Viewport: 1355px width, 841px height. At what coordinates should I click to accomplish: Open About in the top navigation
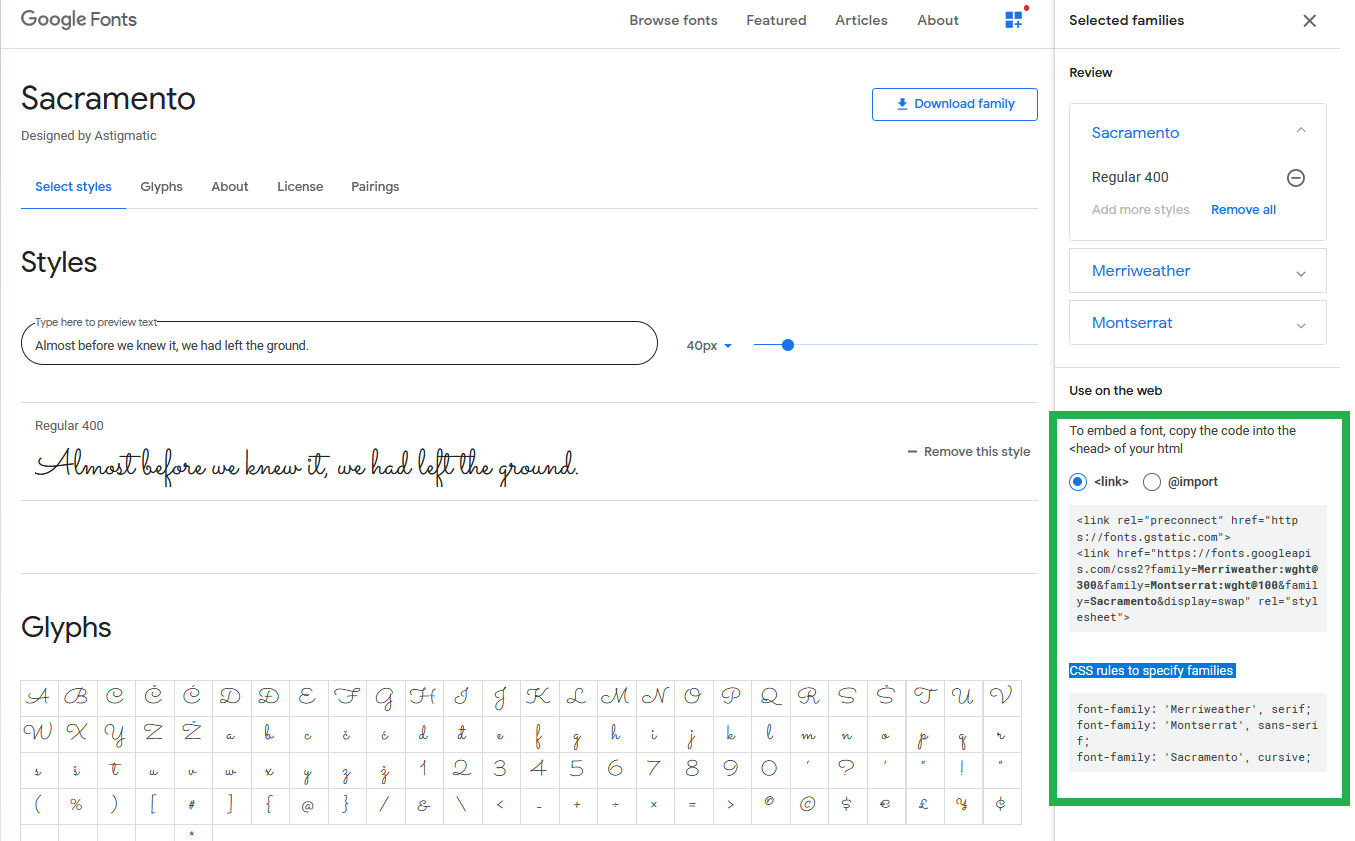tap(938, 20)
